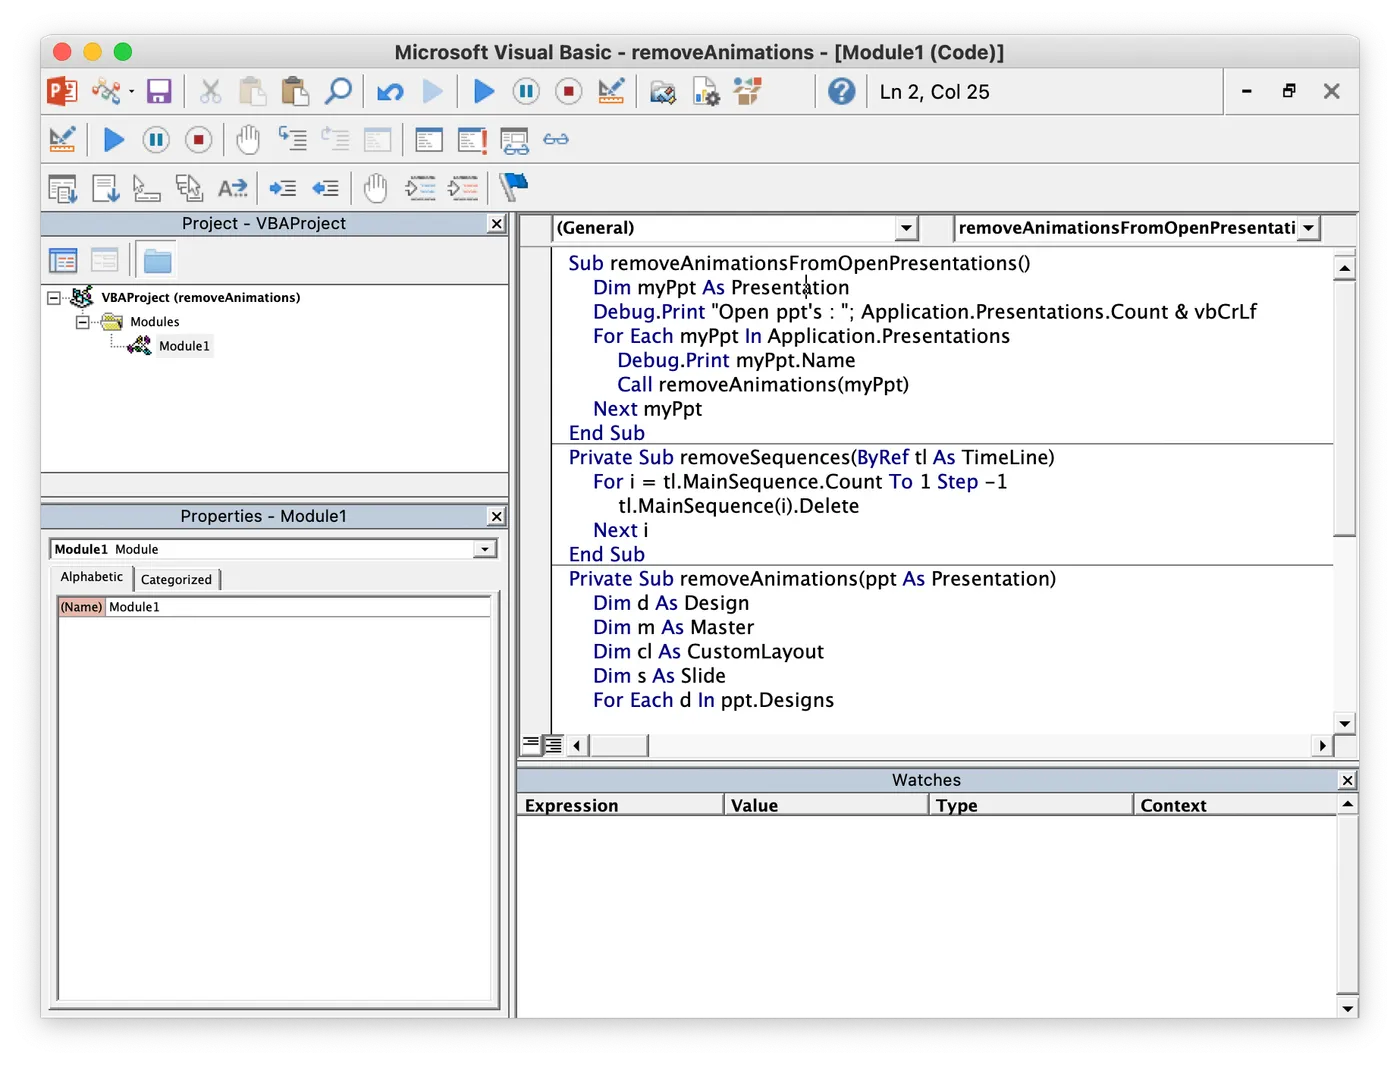This screenshot has height=1065, width=1400.
Task: Click the Quick Watch glasses icon
Action: pyautogui.click(x=556, y=140)
